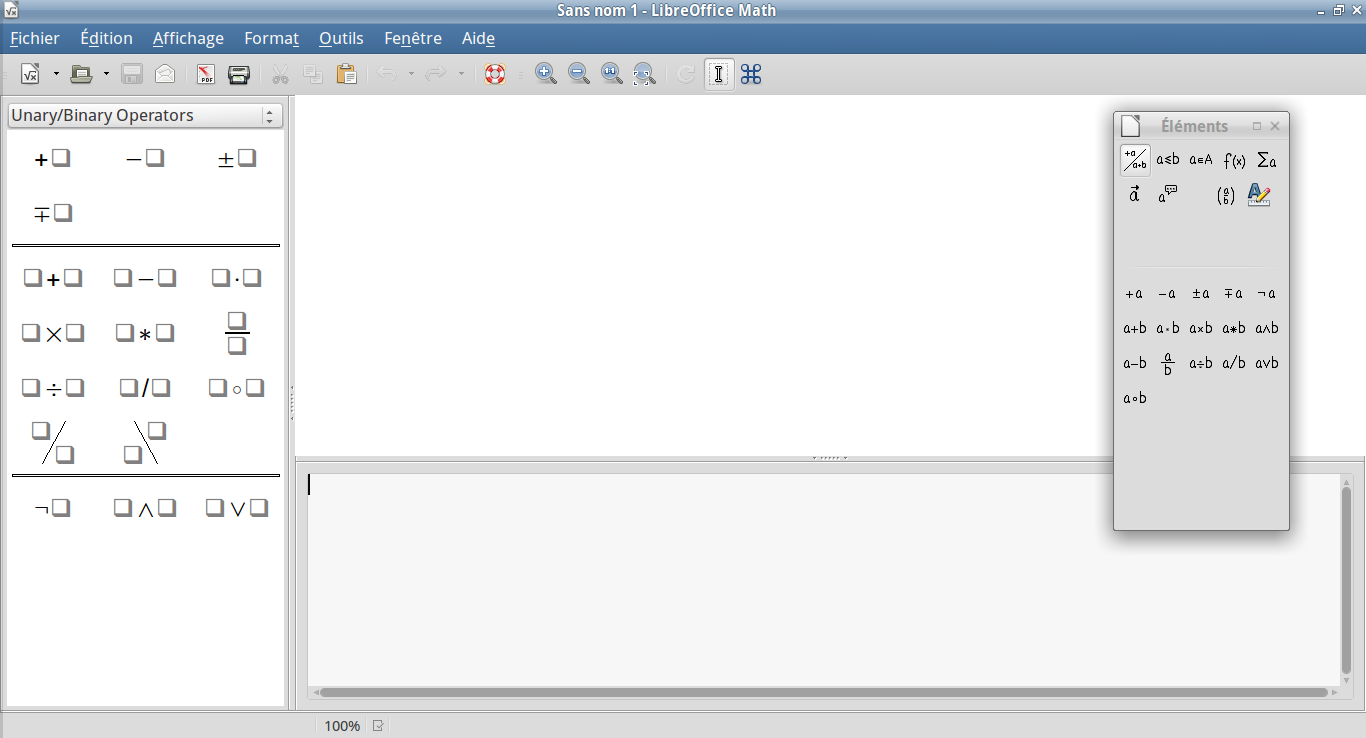The width and height of the screenshot is (1366, 738).
Task: Click the Open file folder icon
Action: [x=81, y=74]
